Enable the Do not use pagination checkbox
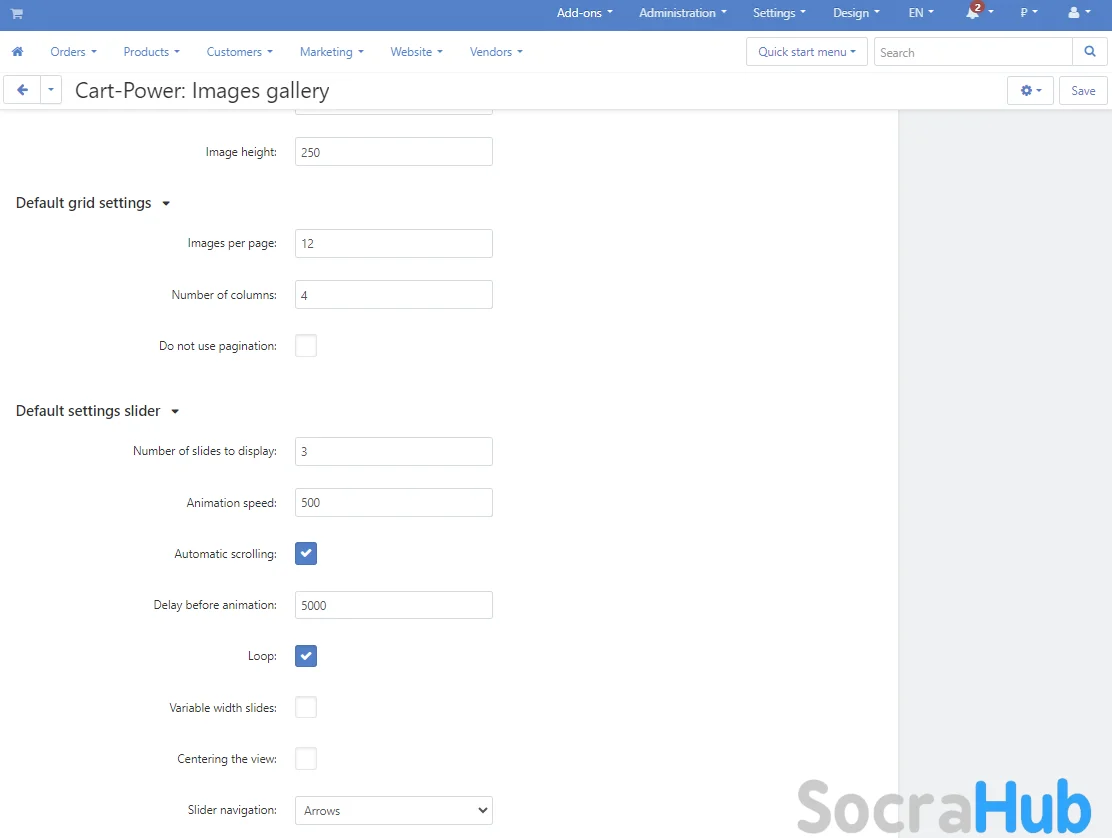Image resolution: width=1112 pixels, height=838 pixels. [306, 346]
